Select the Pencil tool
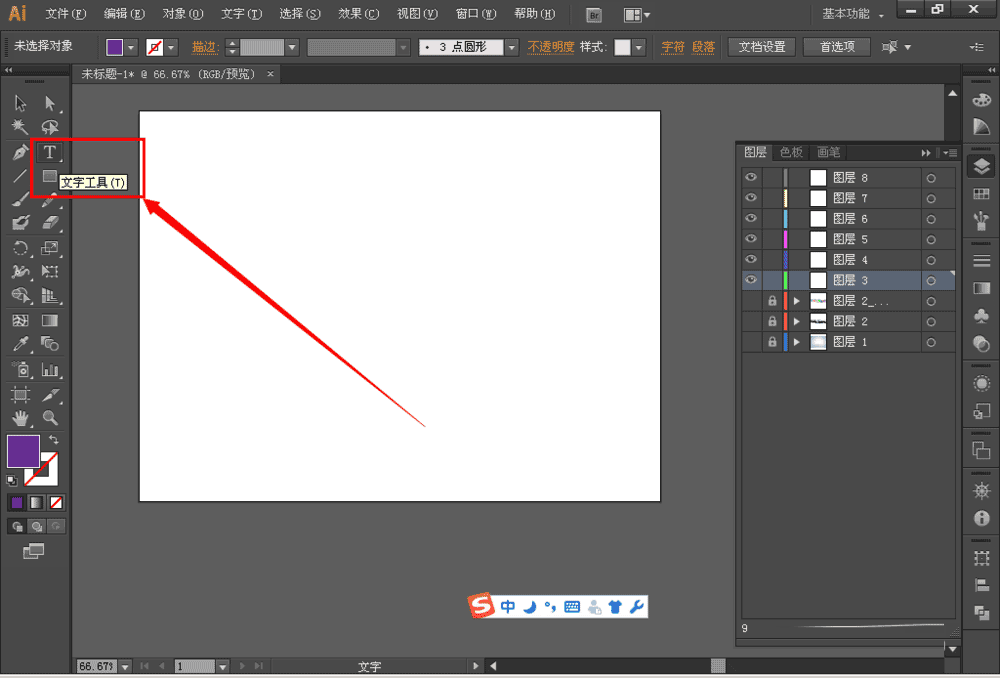Screen dimensions: 1000x678 coord(50,200)
